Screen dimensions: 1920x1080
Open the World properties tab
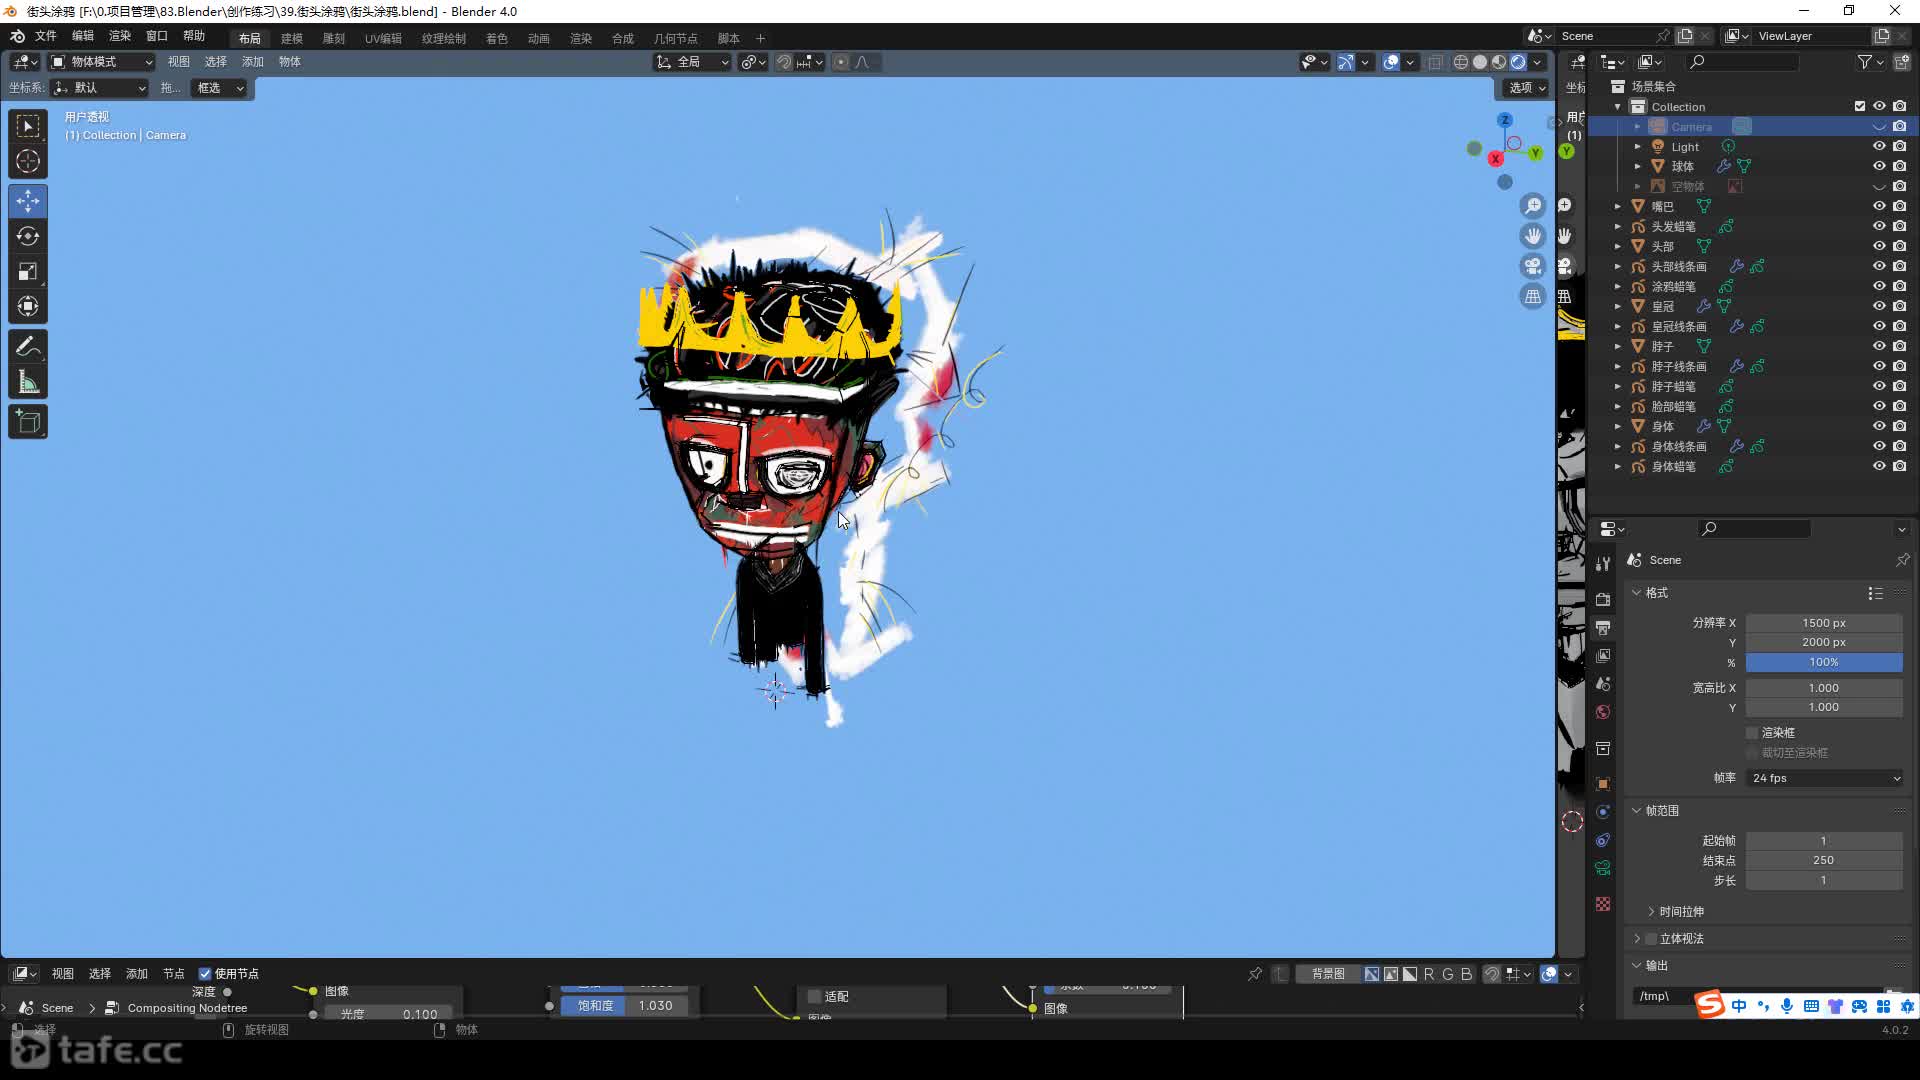click(x=1603, y=712)
